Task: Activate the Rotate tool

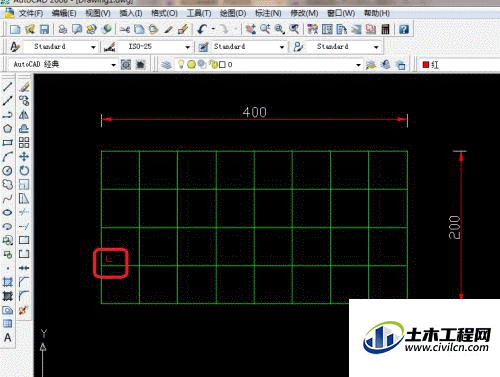Action: point(24,171)
